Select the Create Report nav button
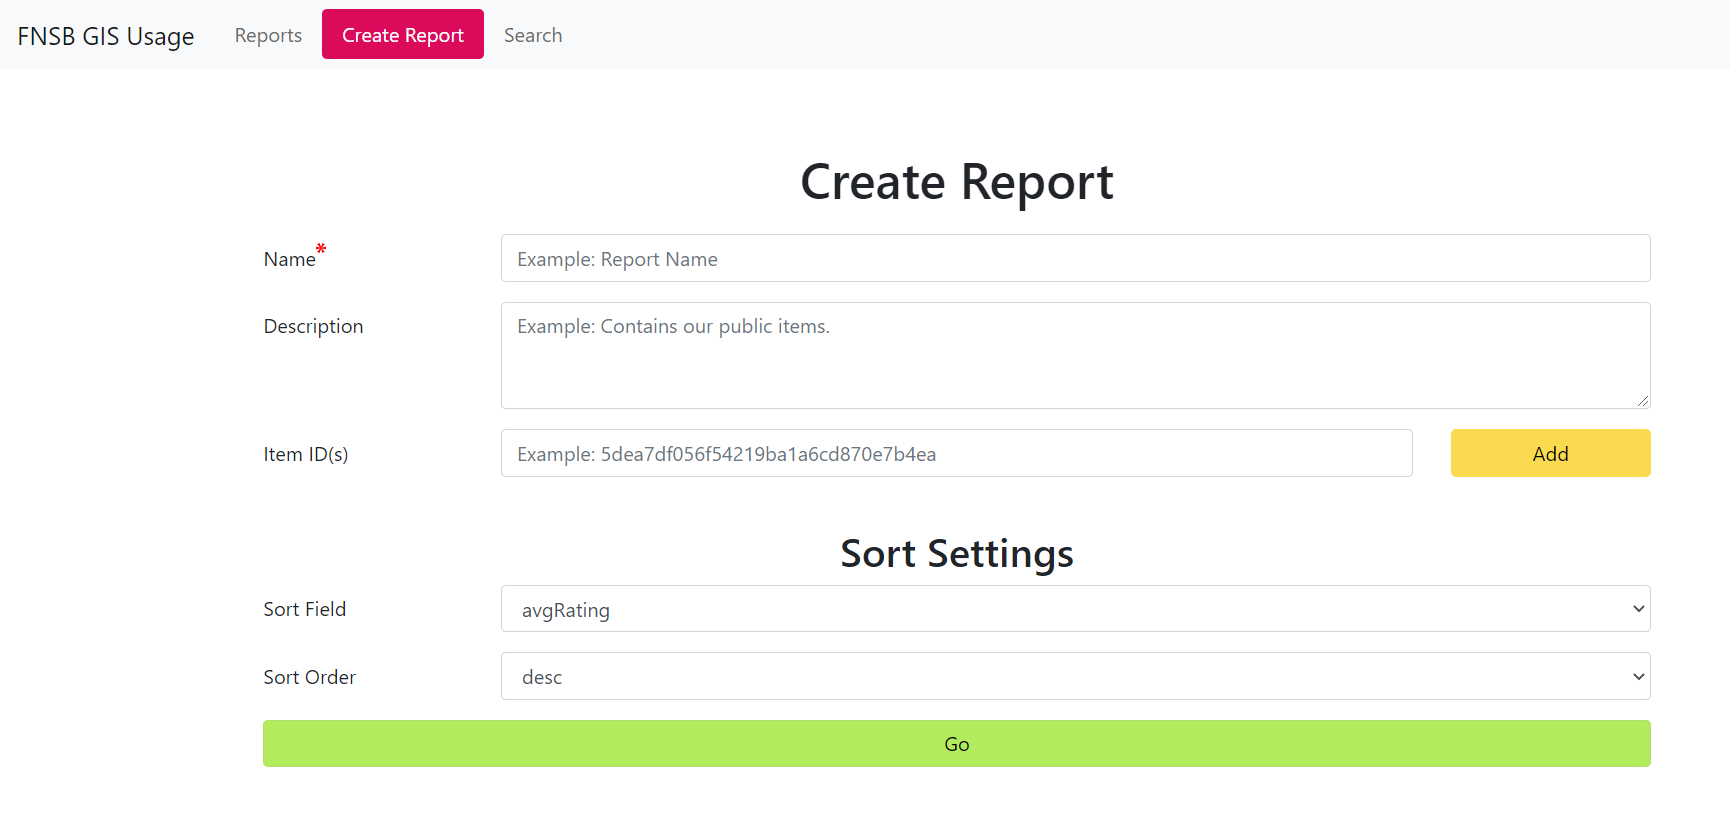1730x819 pixels. click(x=403, y=35)
